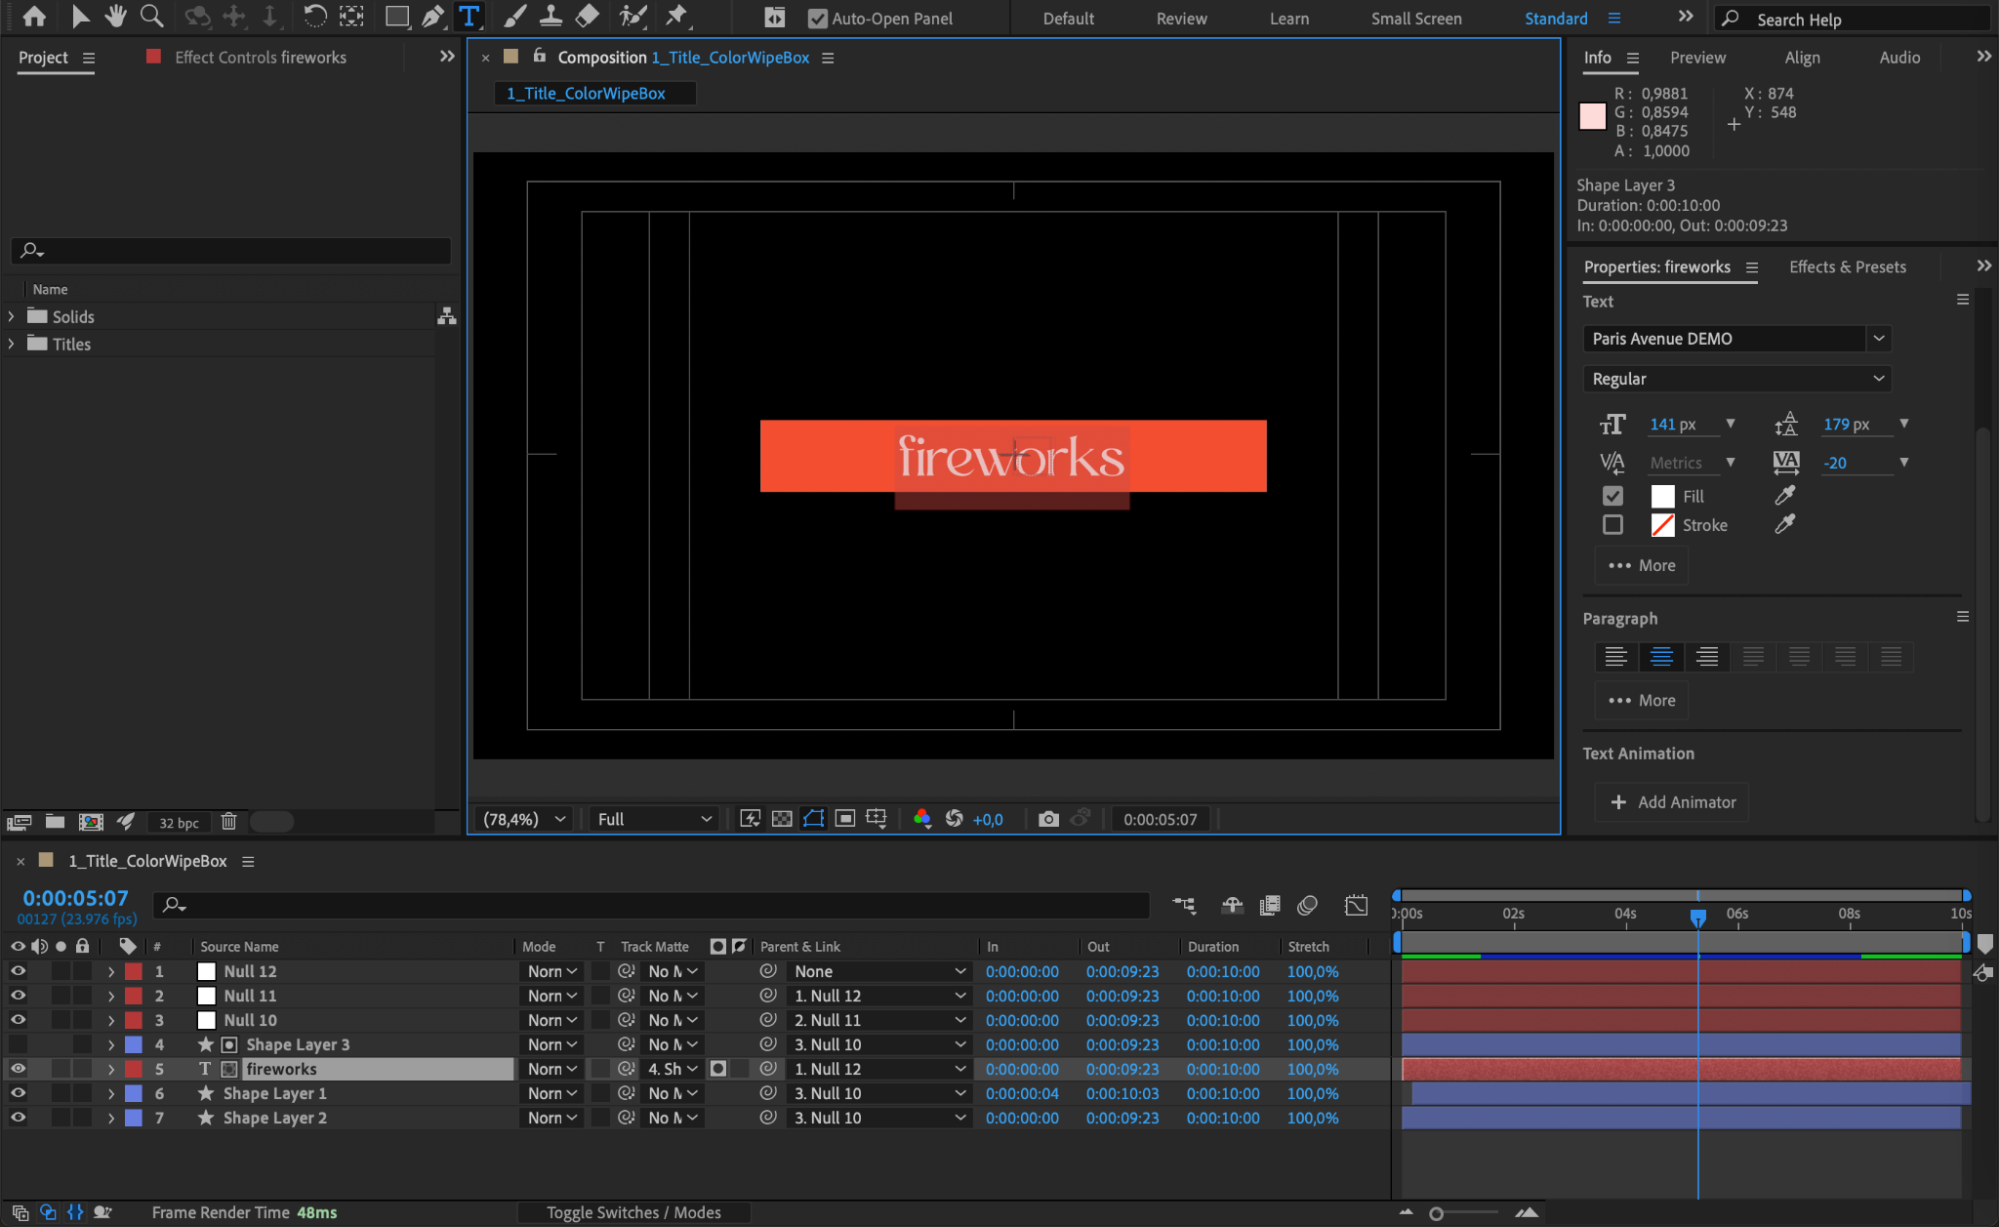This screenshot has width=1999, height=1227.
Task: Click the Eraser tool
Action: pyautogui.click(x=588, y=16)
